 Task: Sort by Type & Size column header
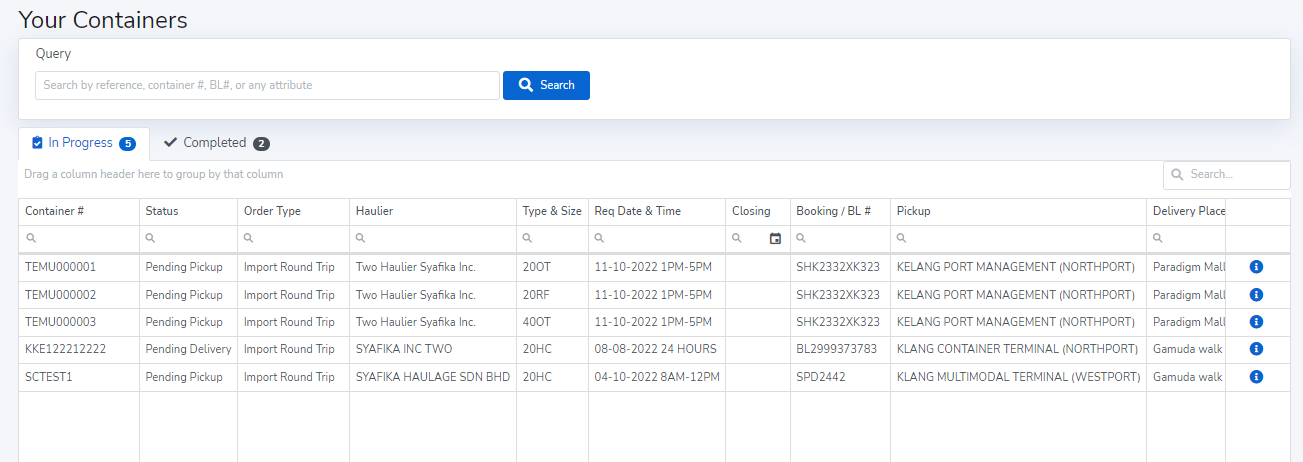551,211
